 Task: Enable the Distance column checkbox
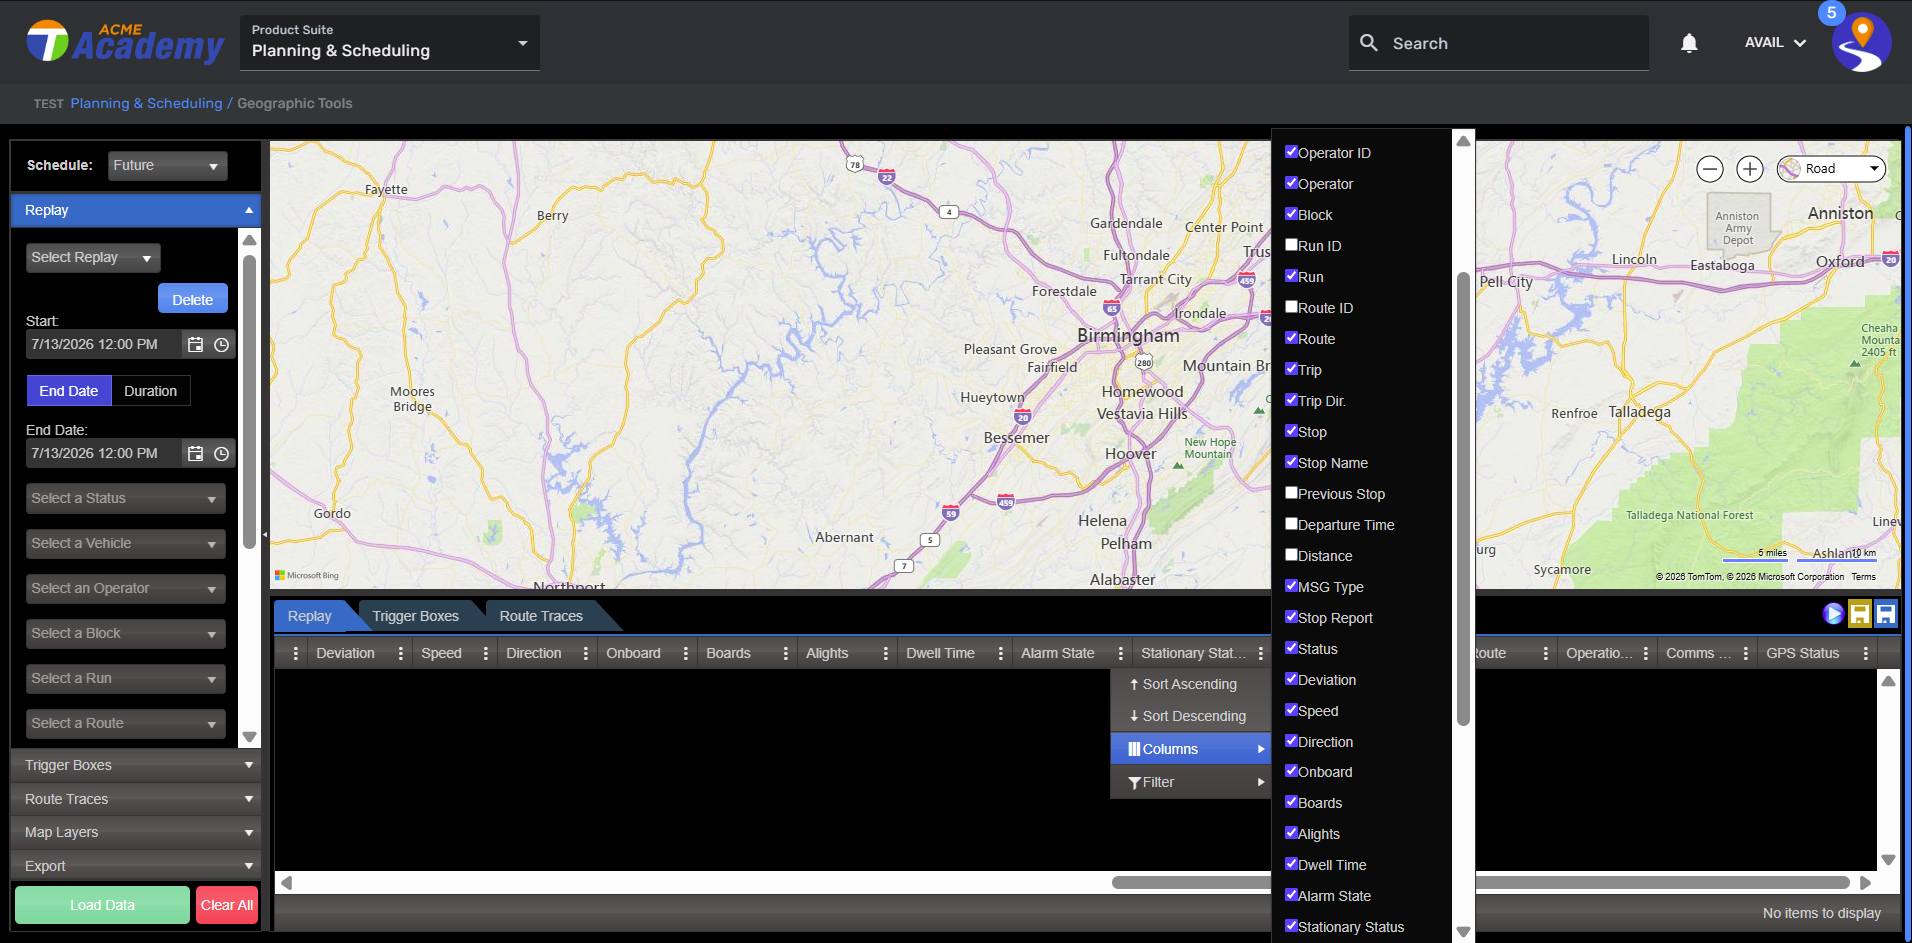[1291, 555]
